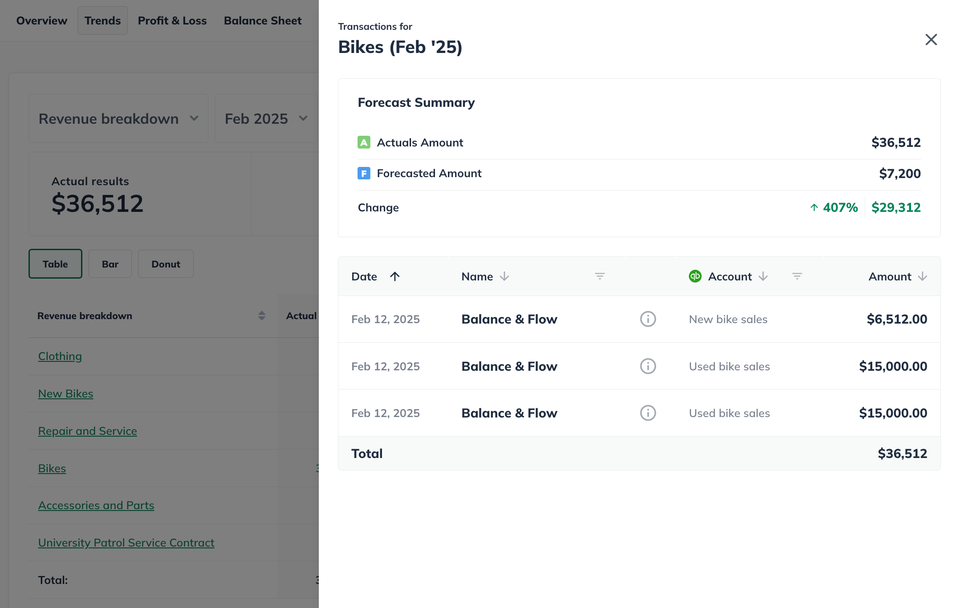Open University Patrol Service Contract link

pos(126,543)
